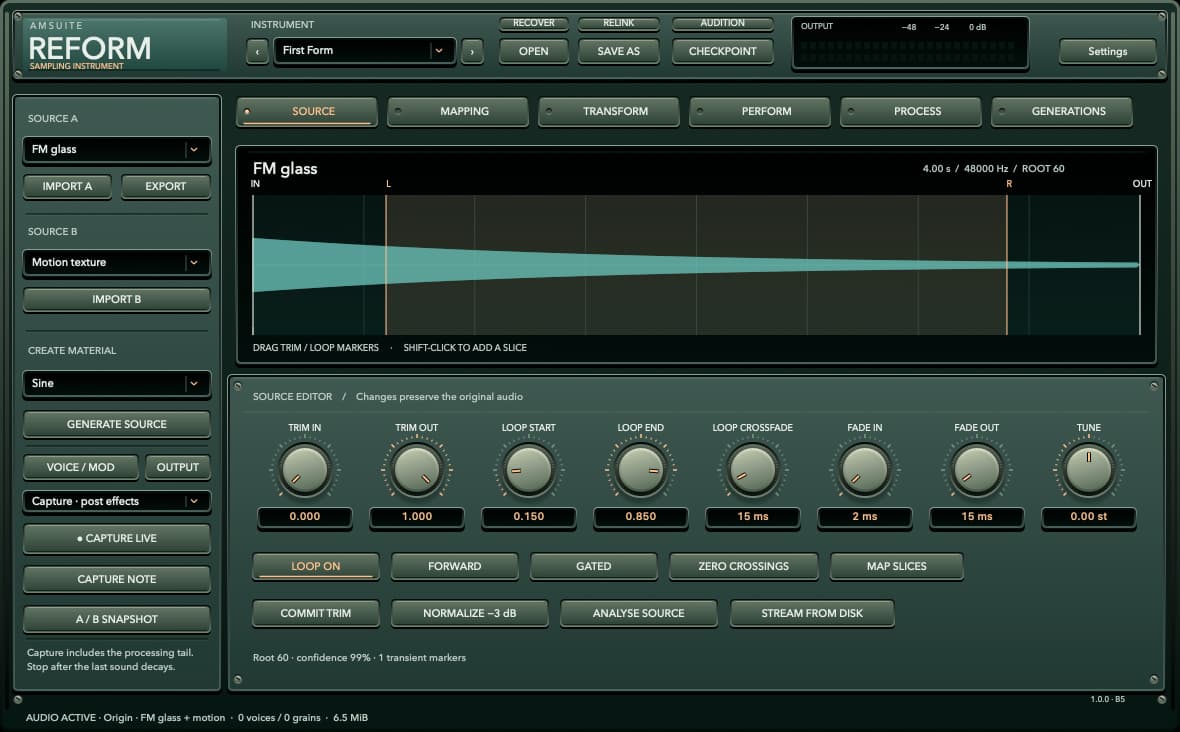Click the TUNE knob
The image size is (1180, 732).
tap(1088, 469)
